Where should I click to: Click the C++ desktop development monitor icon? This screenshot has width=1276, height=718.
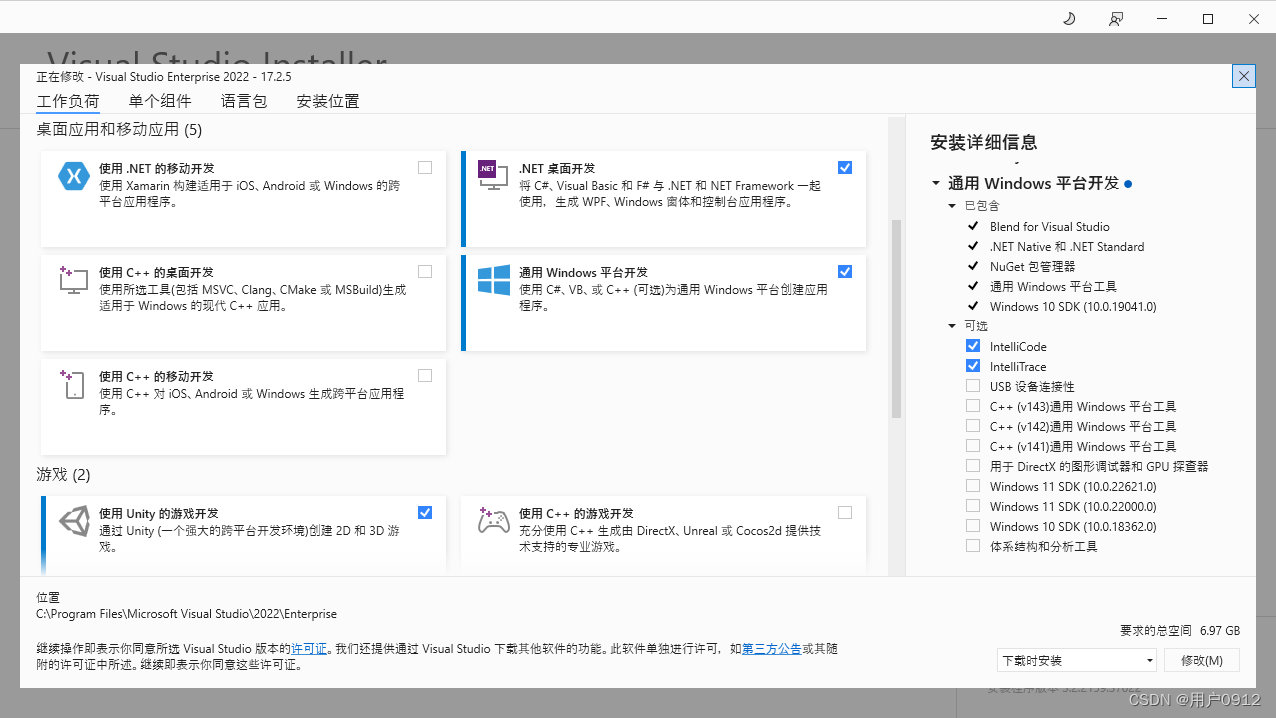74,280
